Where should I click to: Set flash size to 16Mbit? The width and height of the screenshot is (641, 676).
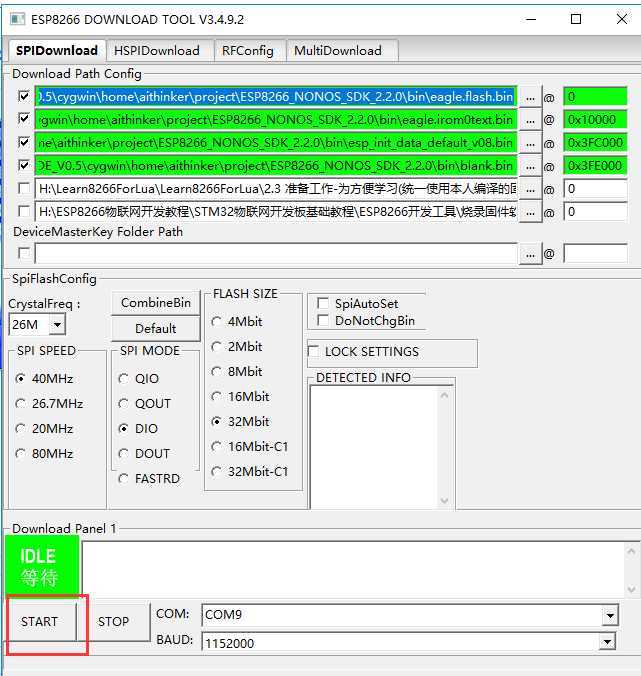tap(216, 397)
